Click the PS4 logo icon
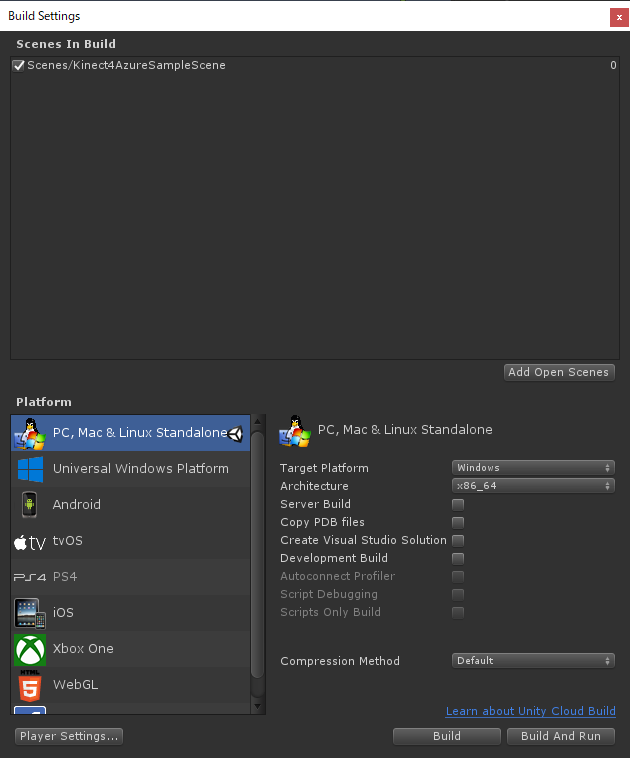630x758 pixels. coord(30,577)
